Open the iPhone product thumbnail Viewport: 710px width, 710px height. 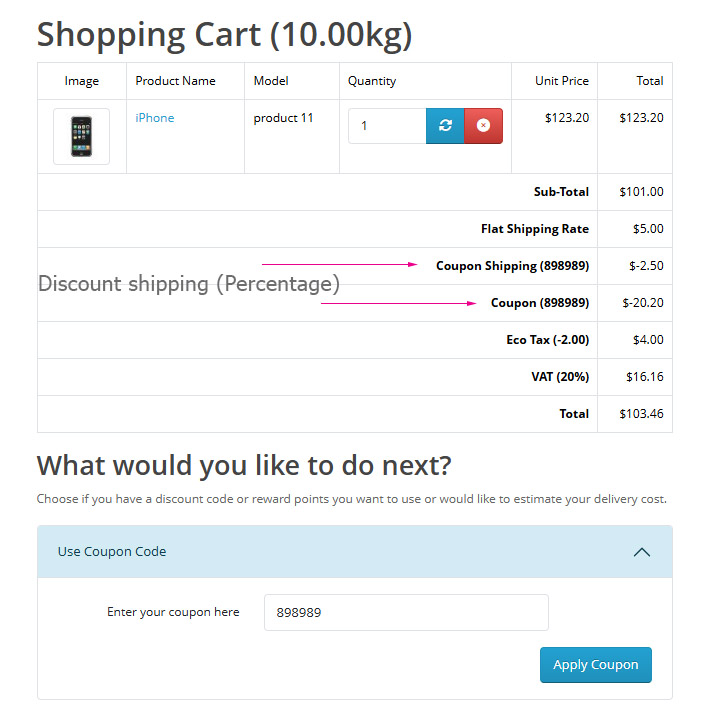pos(82,136)
